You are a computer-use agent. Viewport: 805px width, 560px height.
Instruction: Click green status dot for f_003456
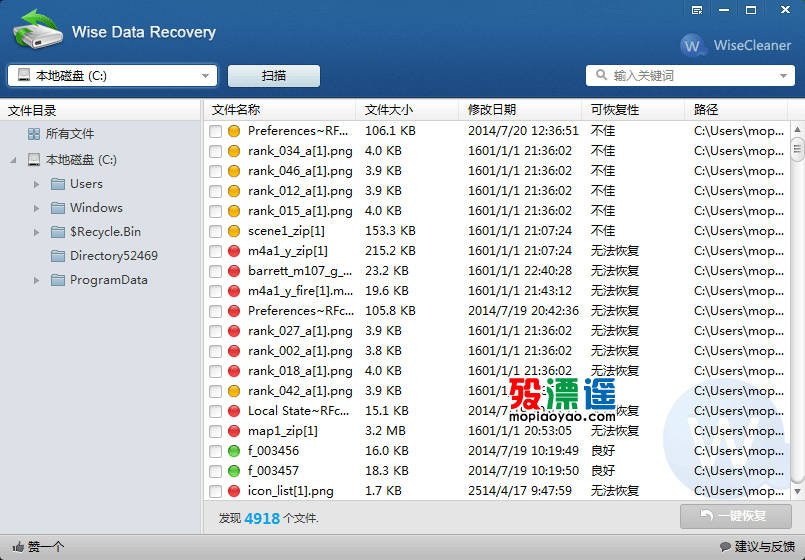(234, 451)
